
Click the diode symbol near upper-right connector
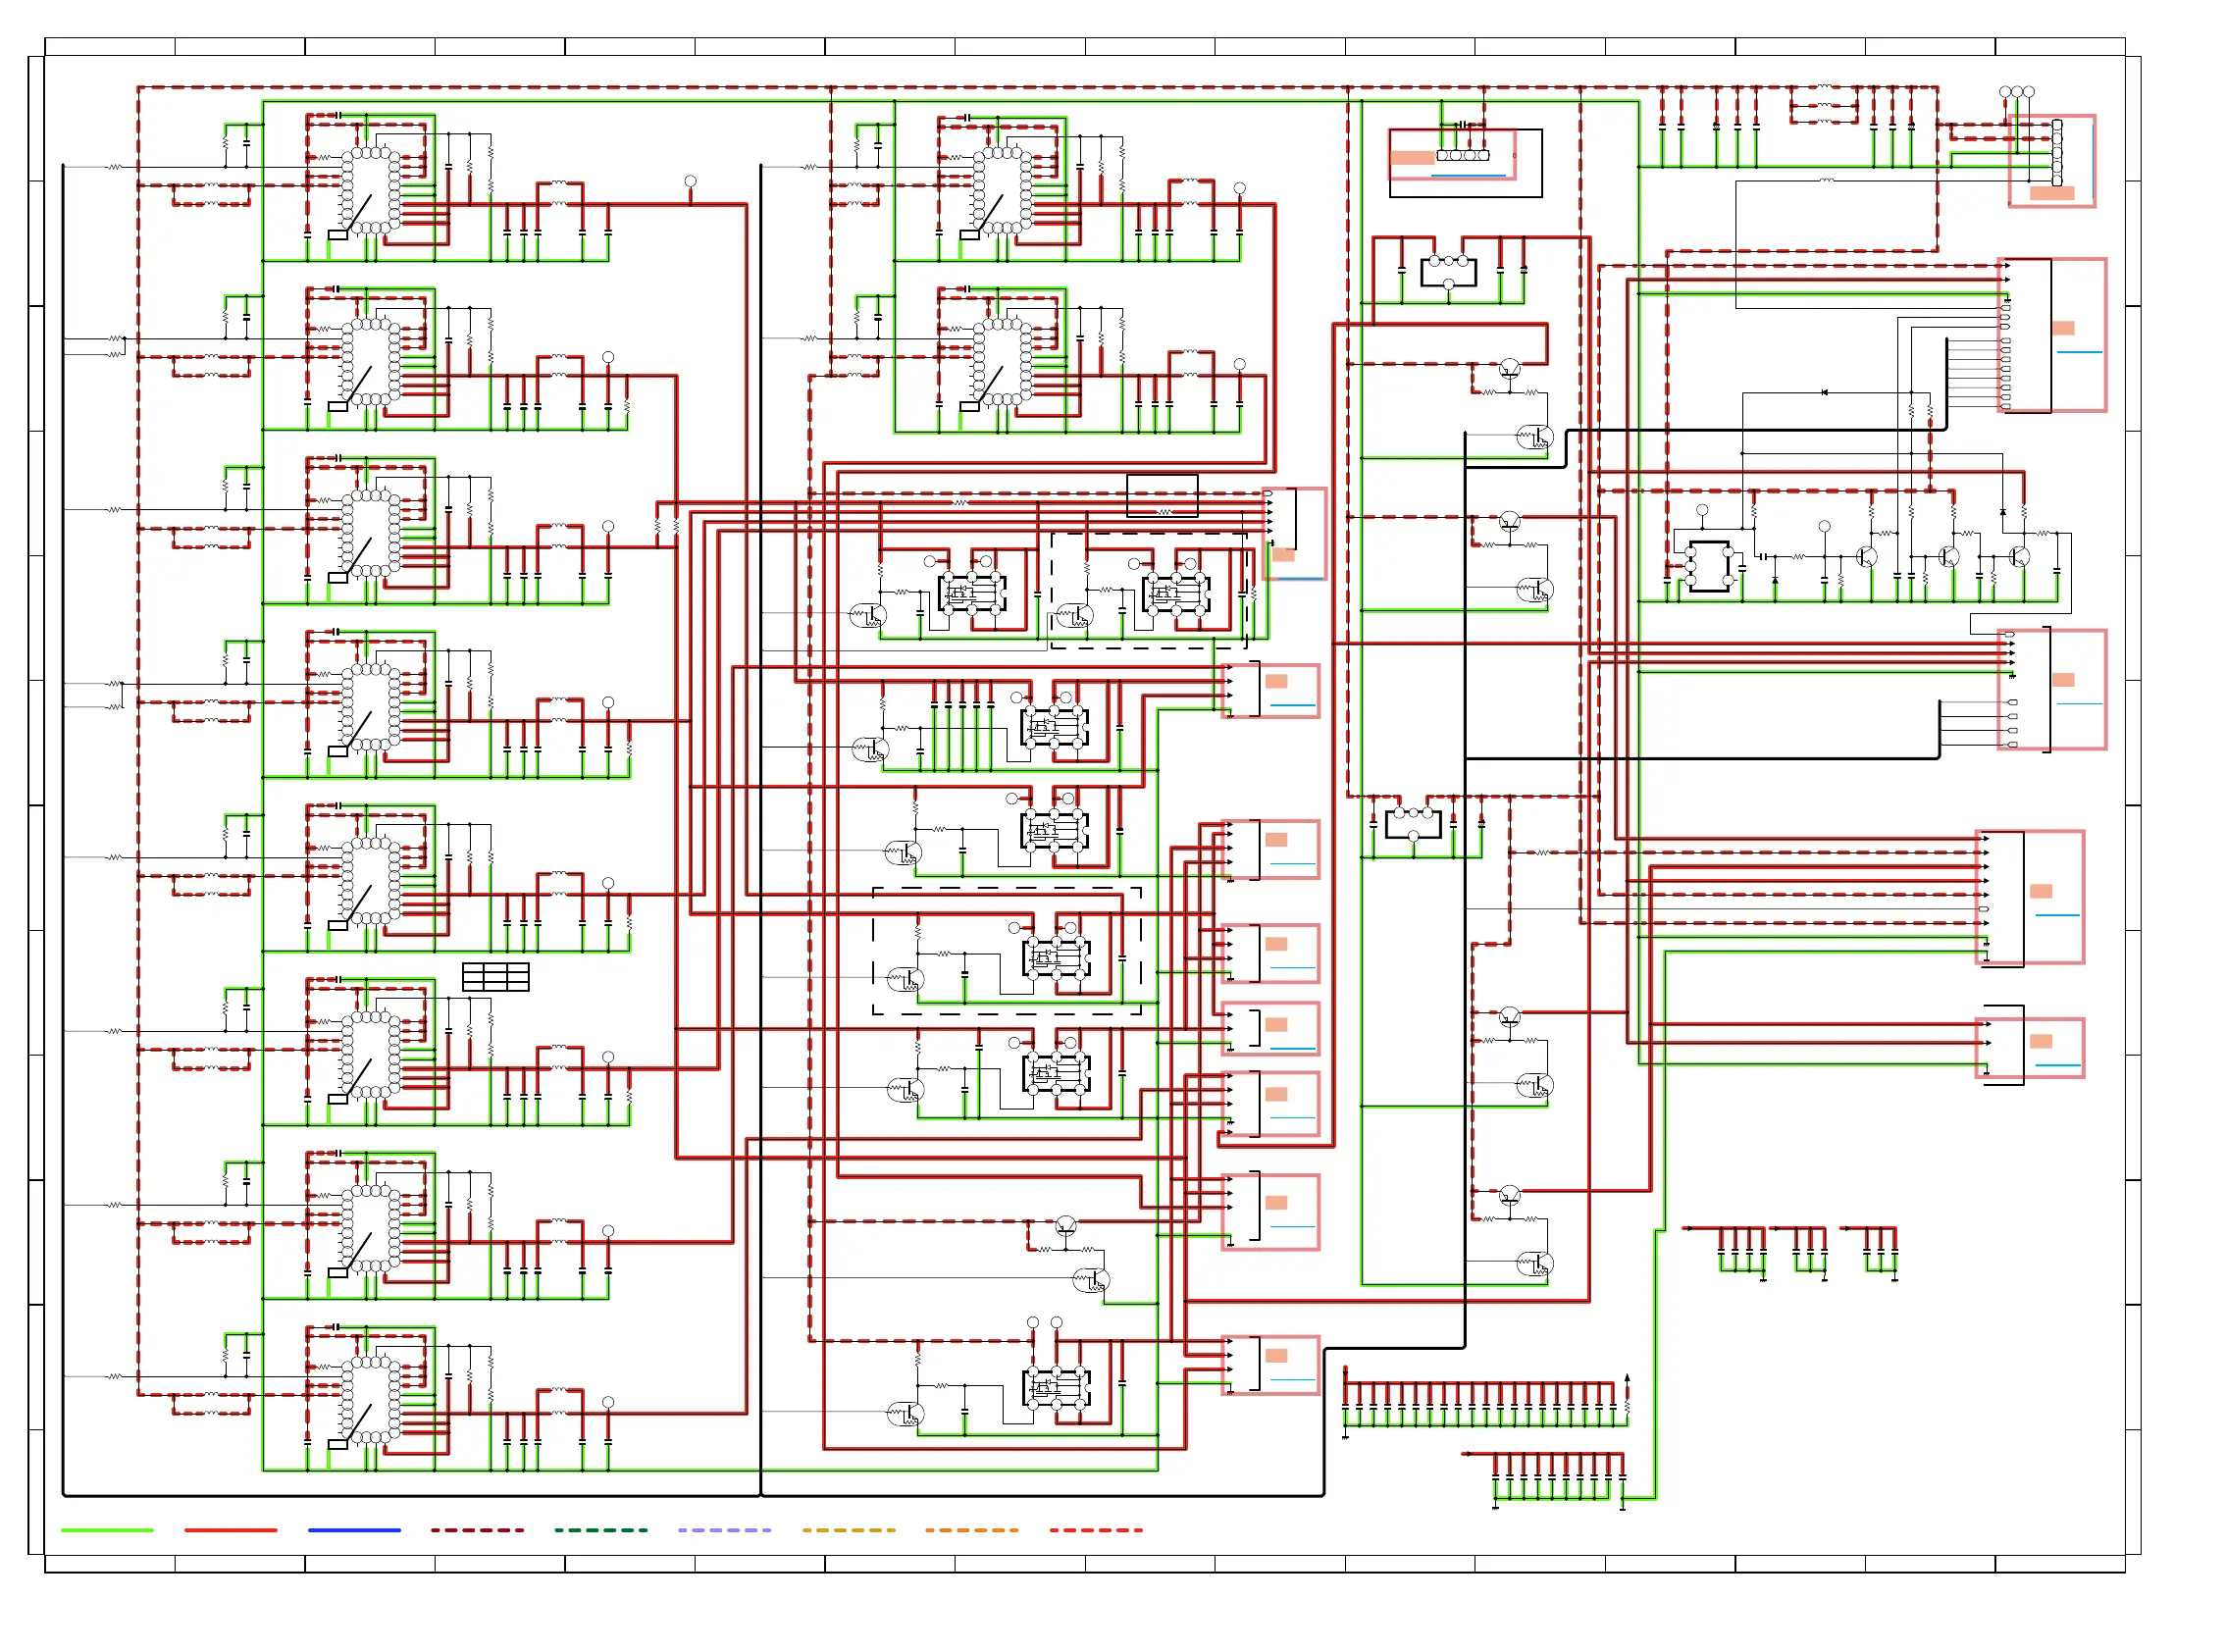(x=1823, y=393)
